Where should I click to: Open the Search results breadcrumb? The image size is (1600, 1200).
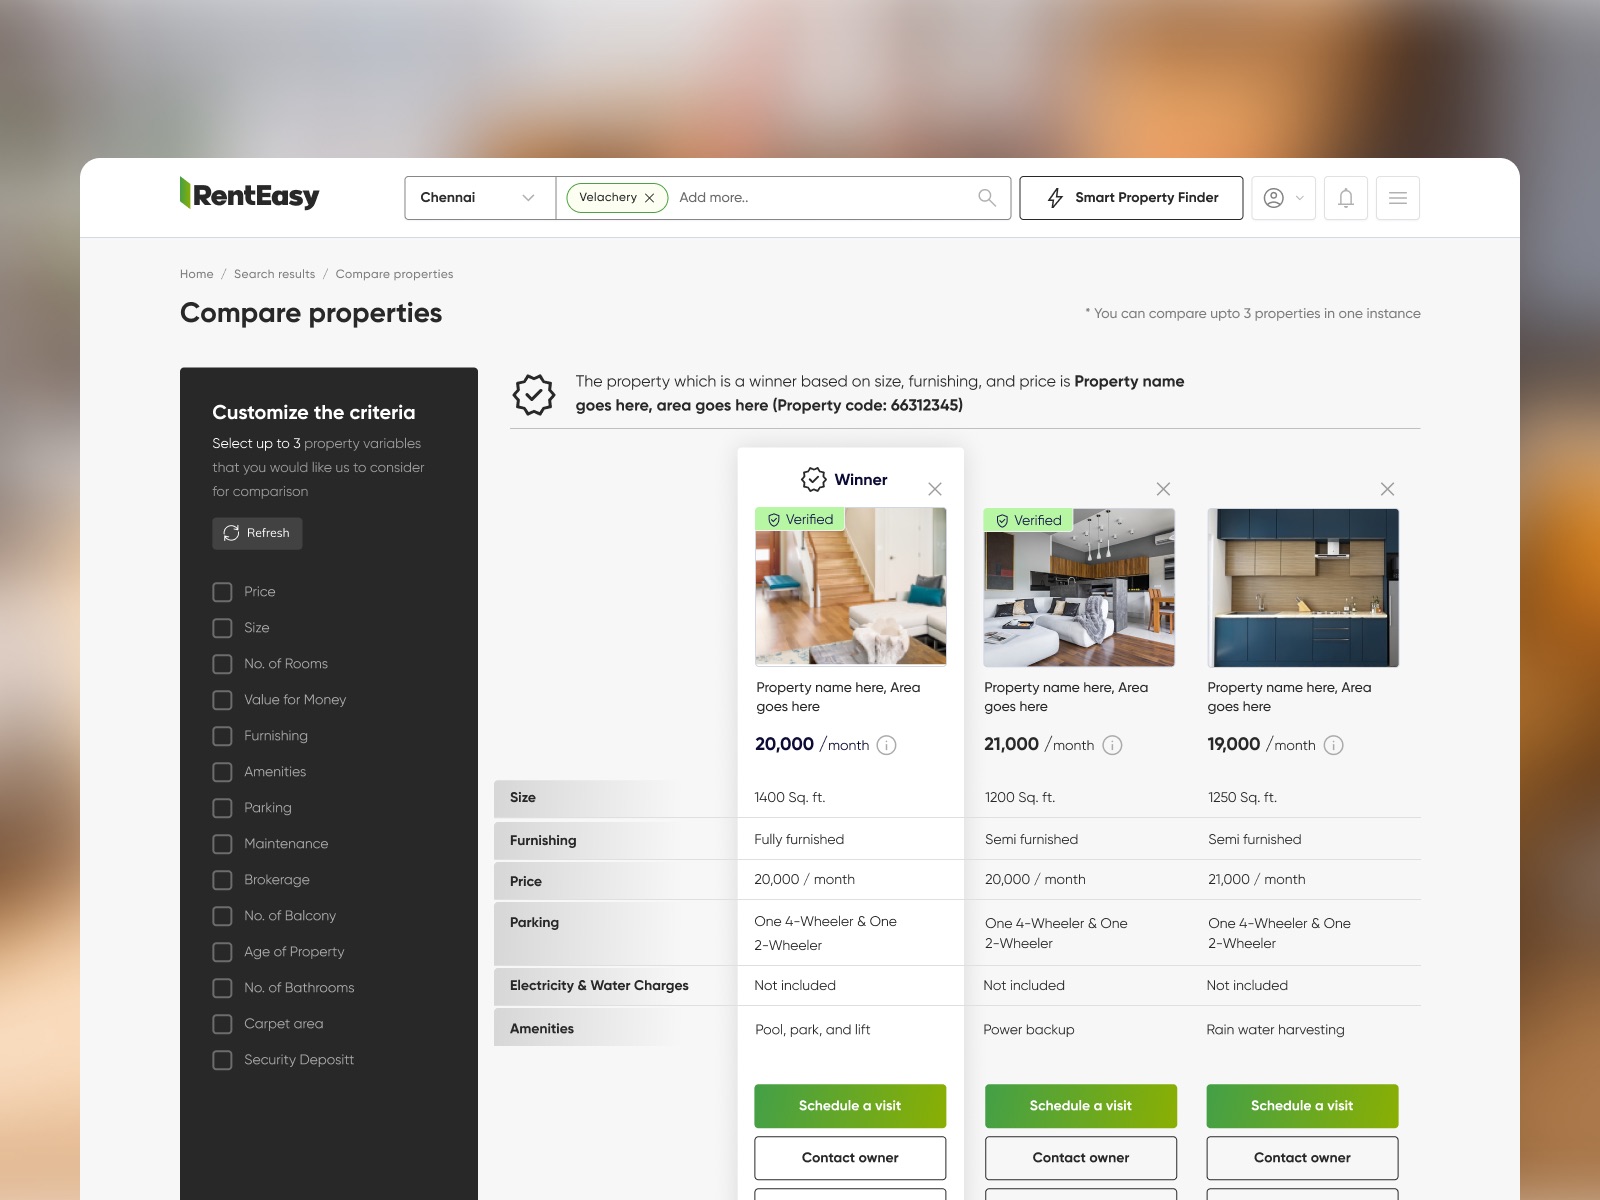pyautogui.click(x=274, y=274)
